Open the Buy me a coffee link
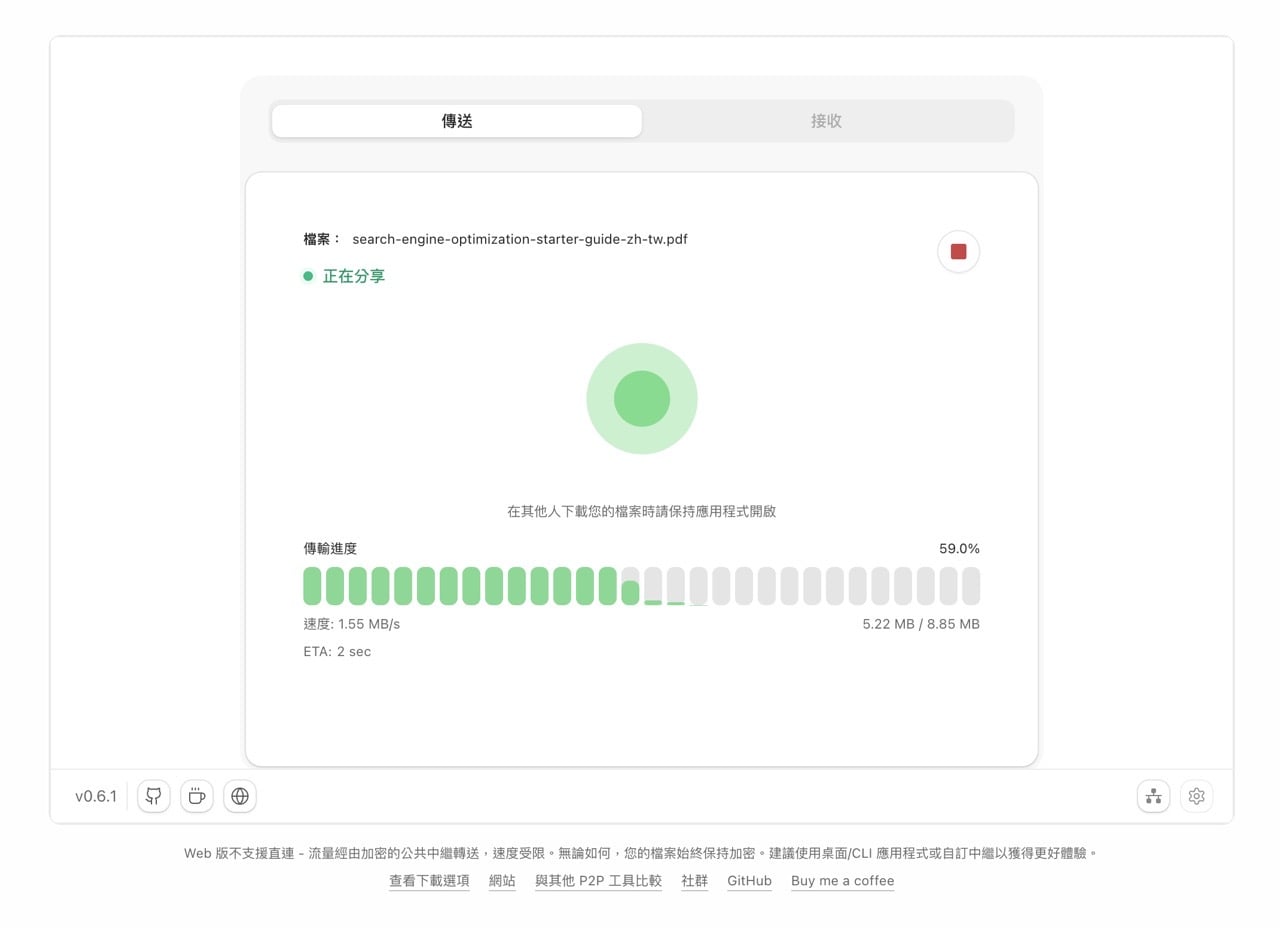Screen dimensions: 1280x928 (x=842, y=881)
